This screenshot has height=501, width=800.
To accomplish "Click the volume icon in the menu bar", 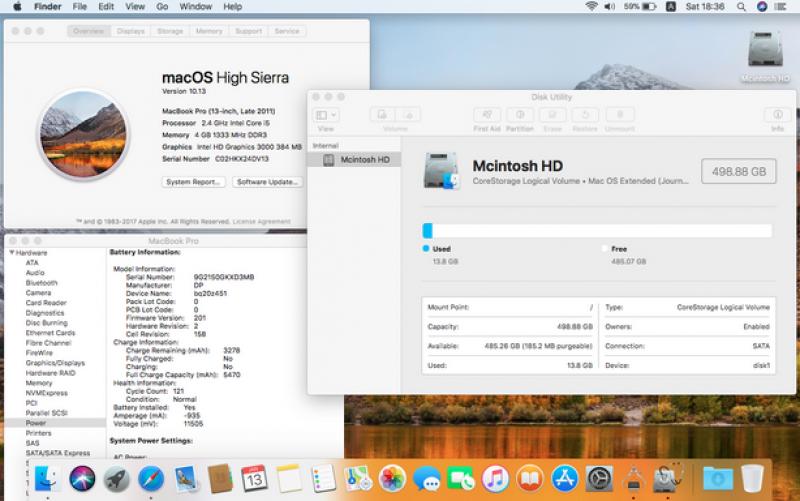I will click(610, 7).
